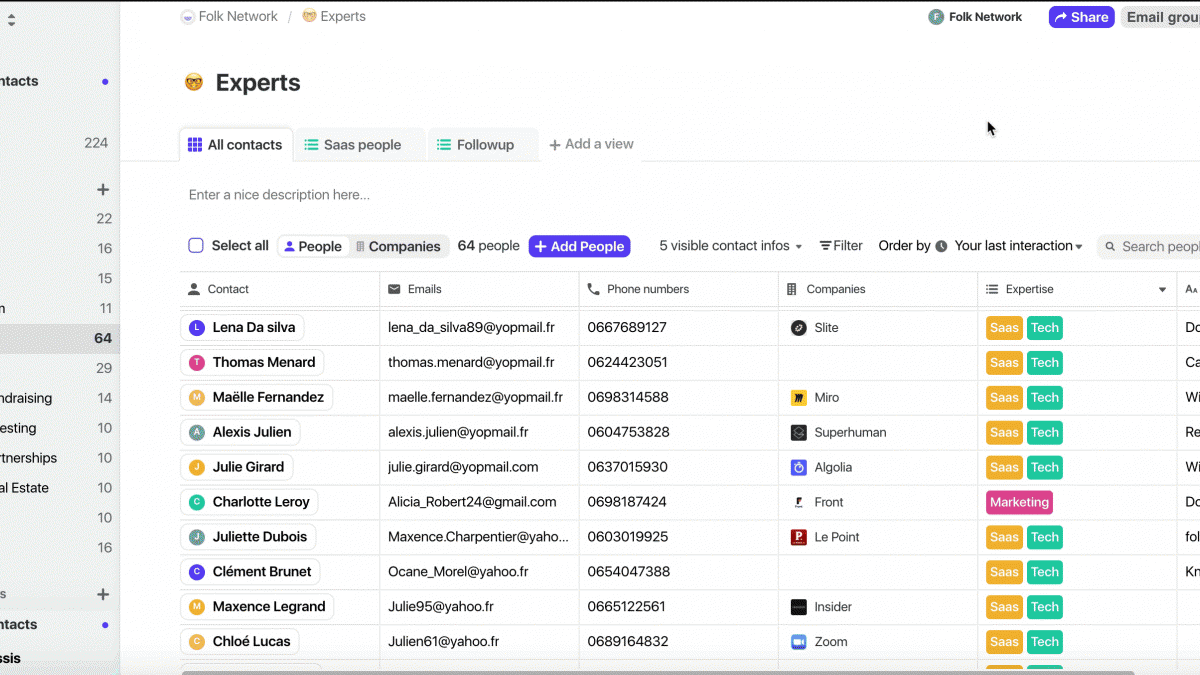Click the Miro company logo icon

pos(798,398)
